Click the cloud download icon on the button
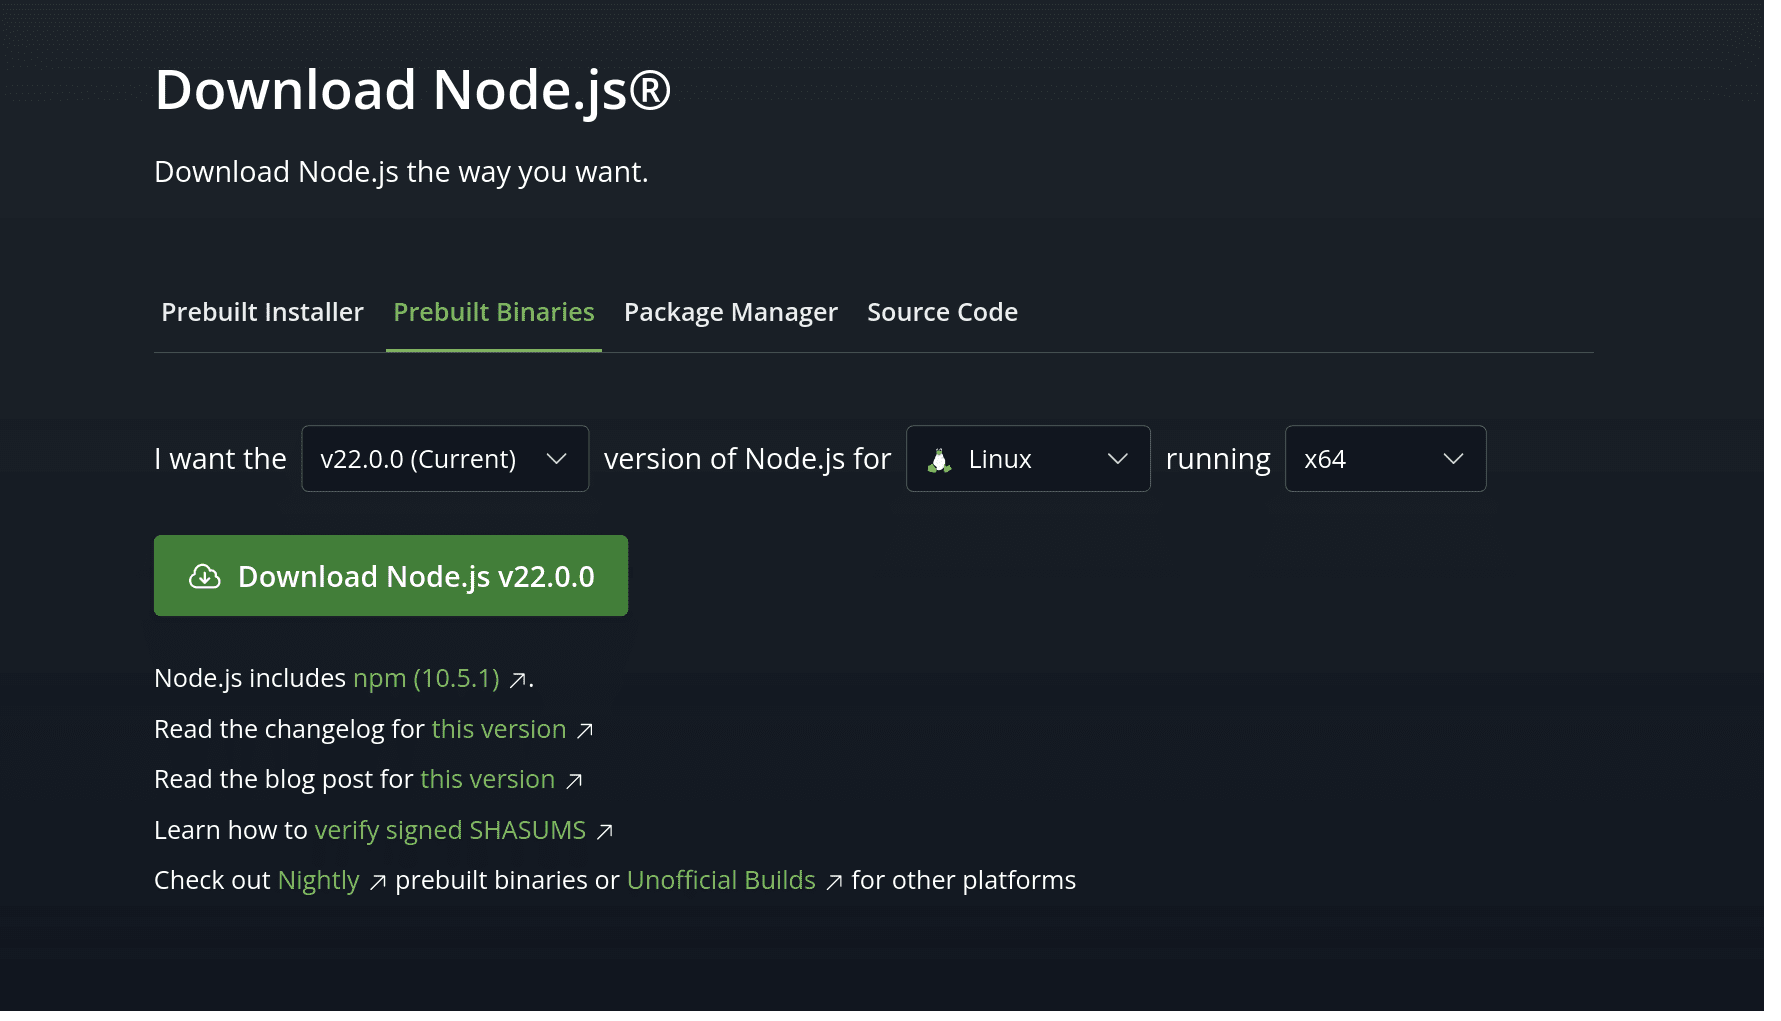 [205, 577]
